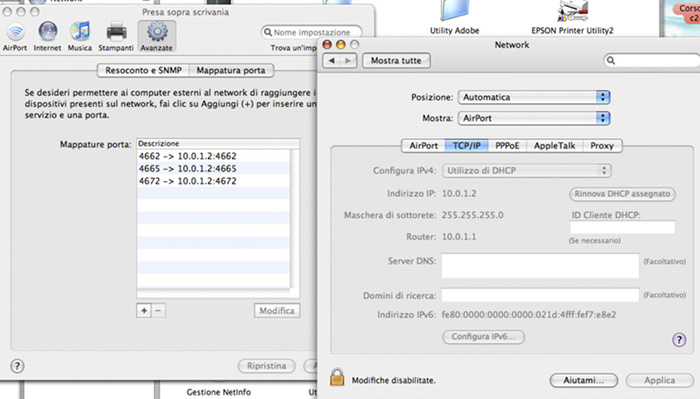Select mapping 4665 -> 10.0.1.2:4665
Viewport: 700px width, 399px height.
point(213,168)
